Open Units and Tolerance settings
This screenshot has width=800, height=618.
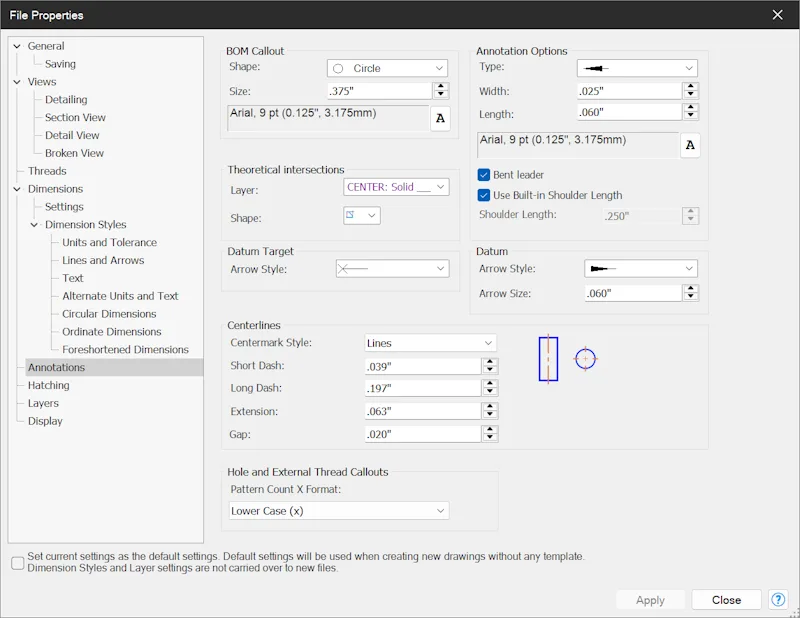point(109,242)
